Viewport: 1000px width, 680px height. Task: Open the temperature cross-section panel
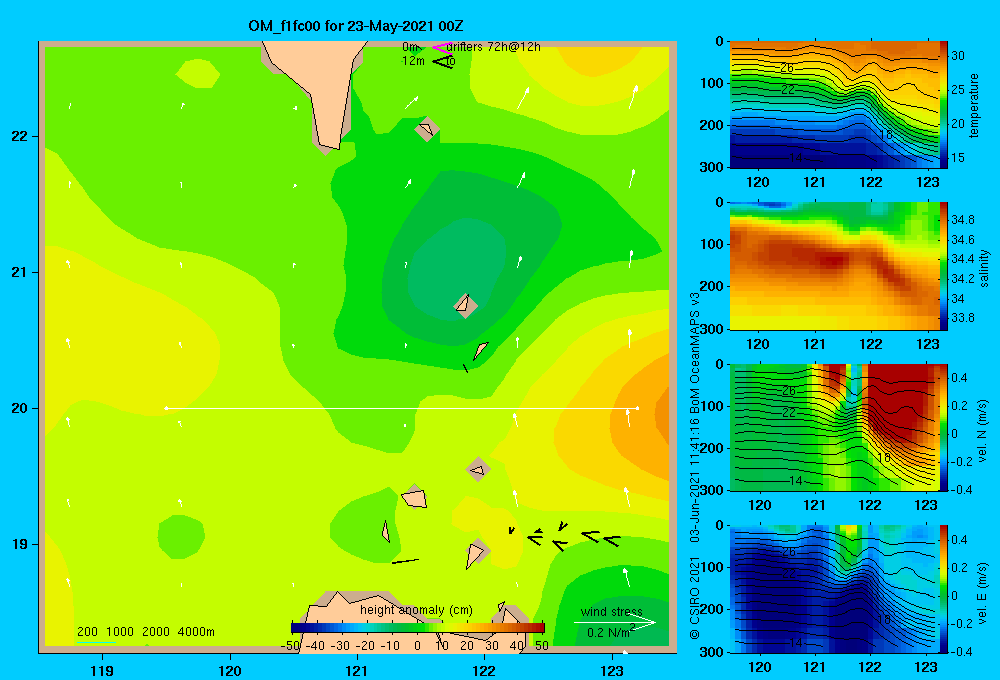click(835, 104)
